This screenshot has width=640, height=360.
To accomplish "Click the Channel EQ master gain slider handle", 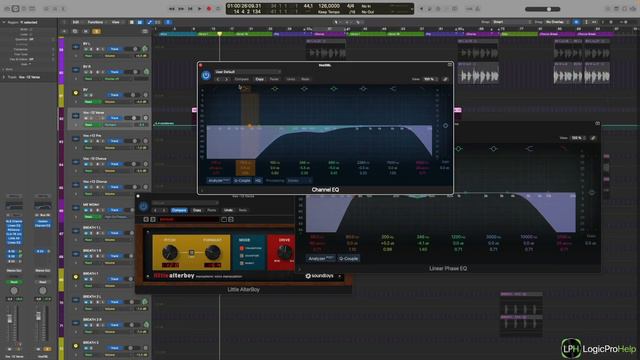I will point(445,126).
